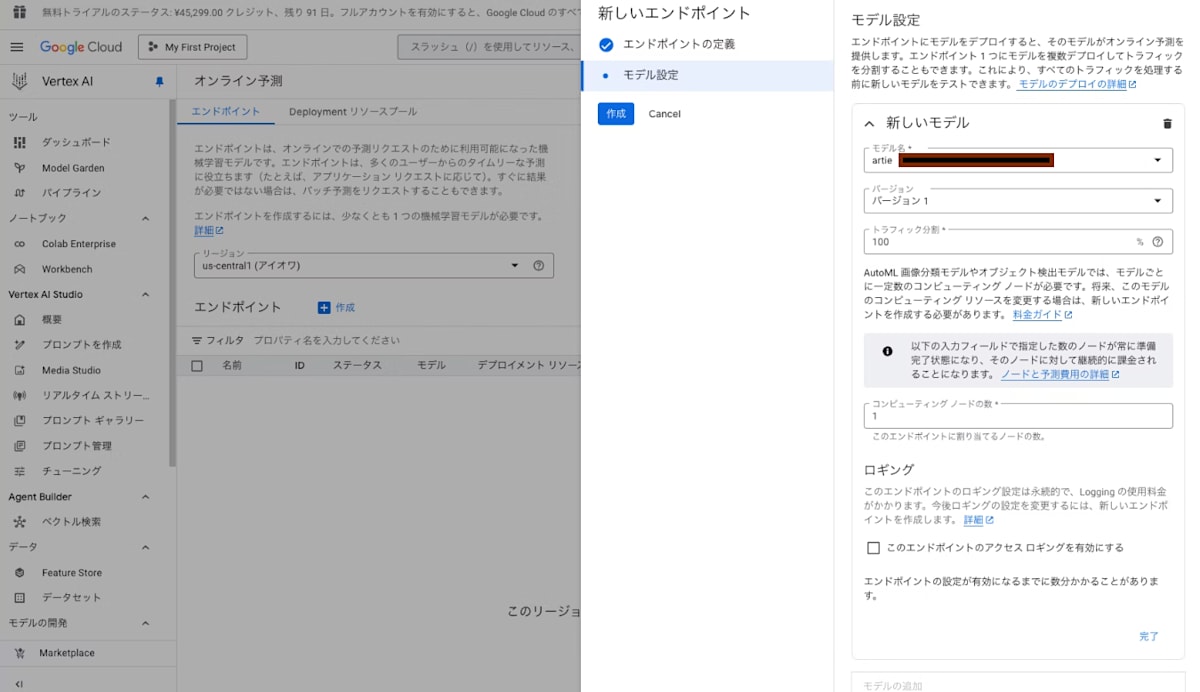Open ベクトル検索 in sidebar
The width and height of the screenshot is (1200, 692).
pyautogui.click(x=71, y=522)
